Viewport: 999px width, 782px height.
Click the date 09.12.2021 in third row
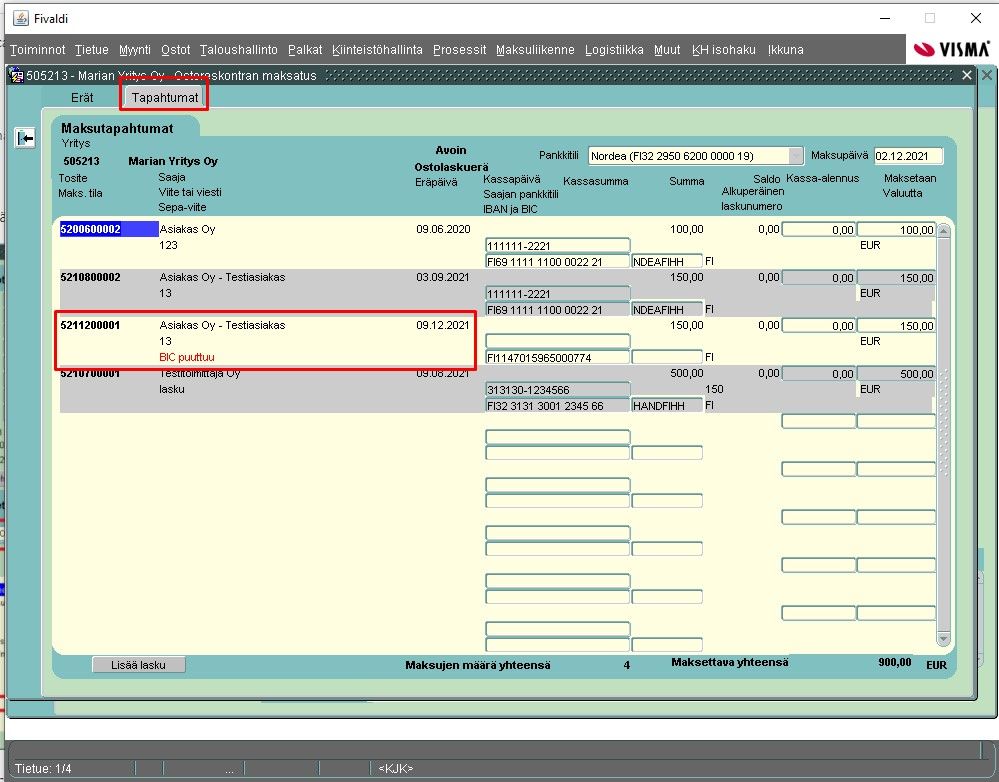(x=442, y=325)
